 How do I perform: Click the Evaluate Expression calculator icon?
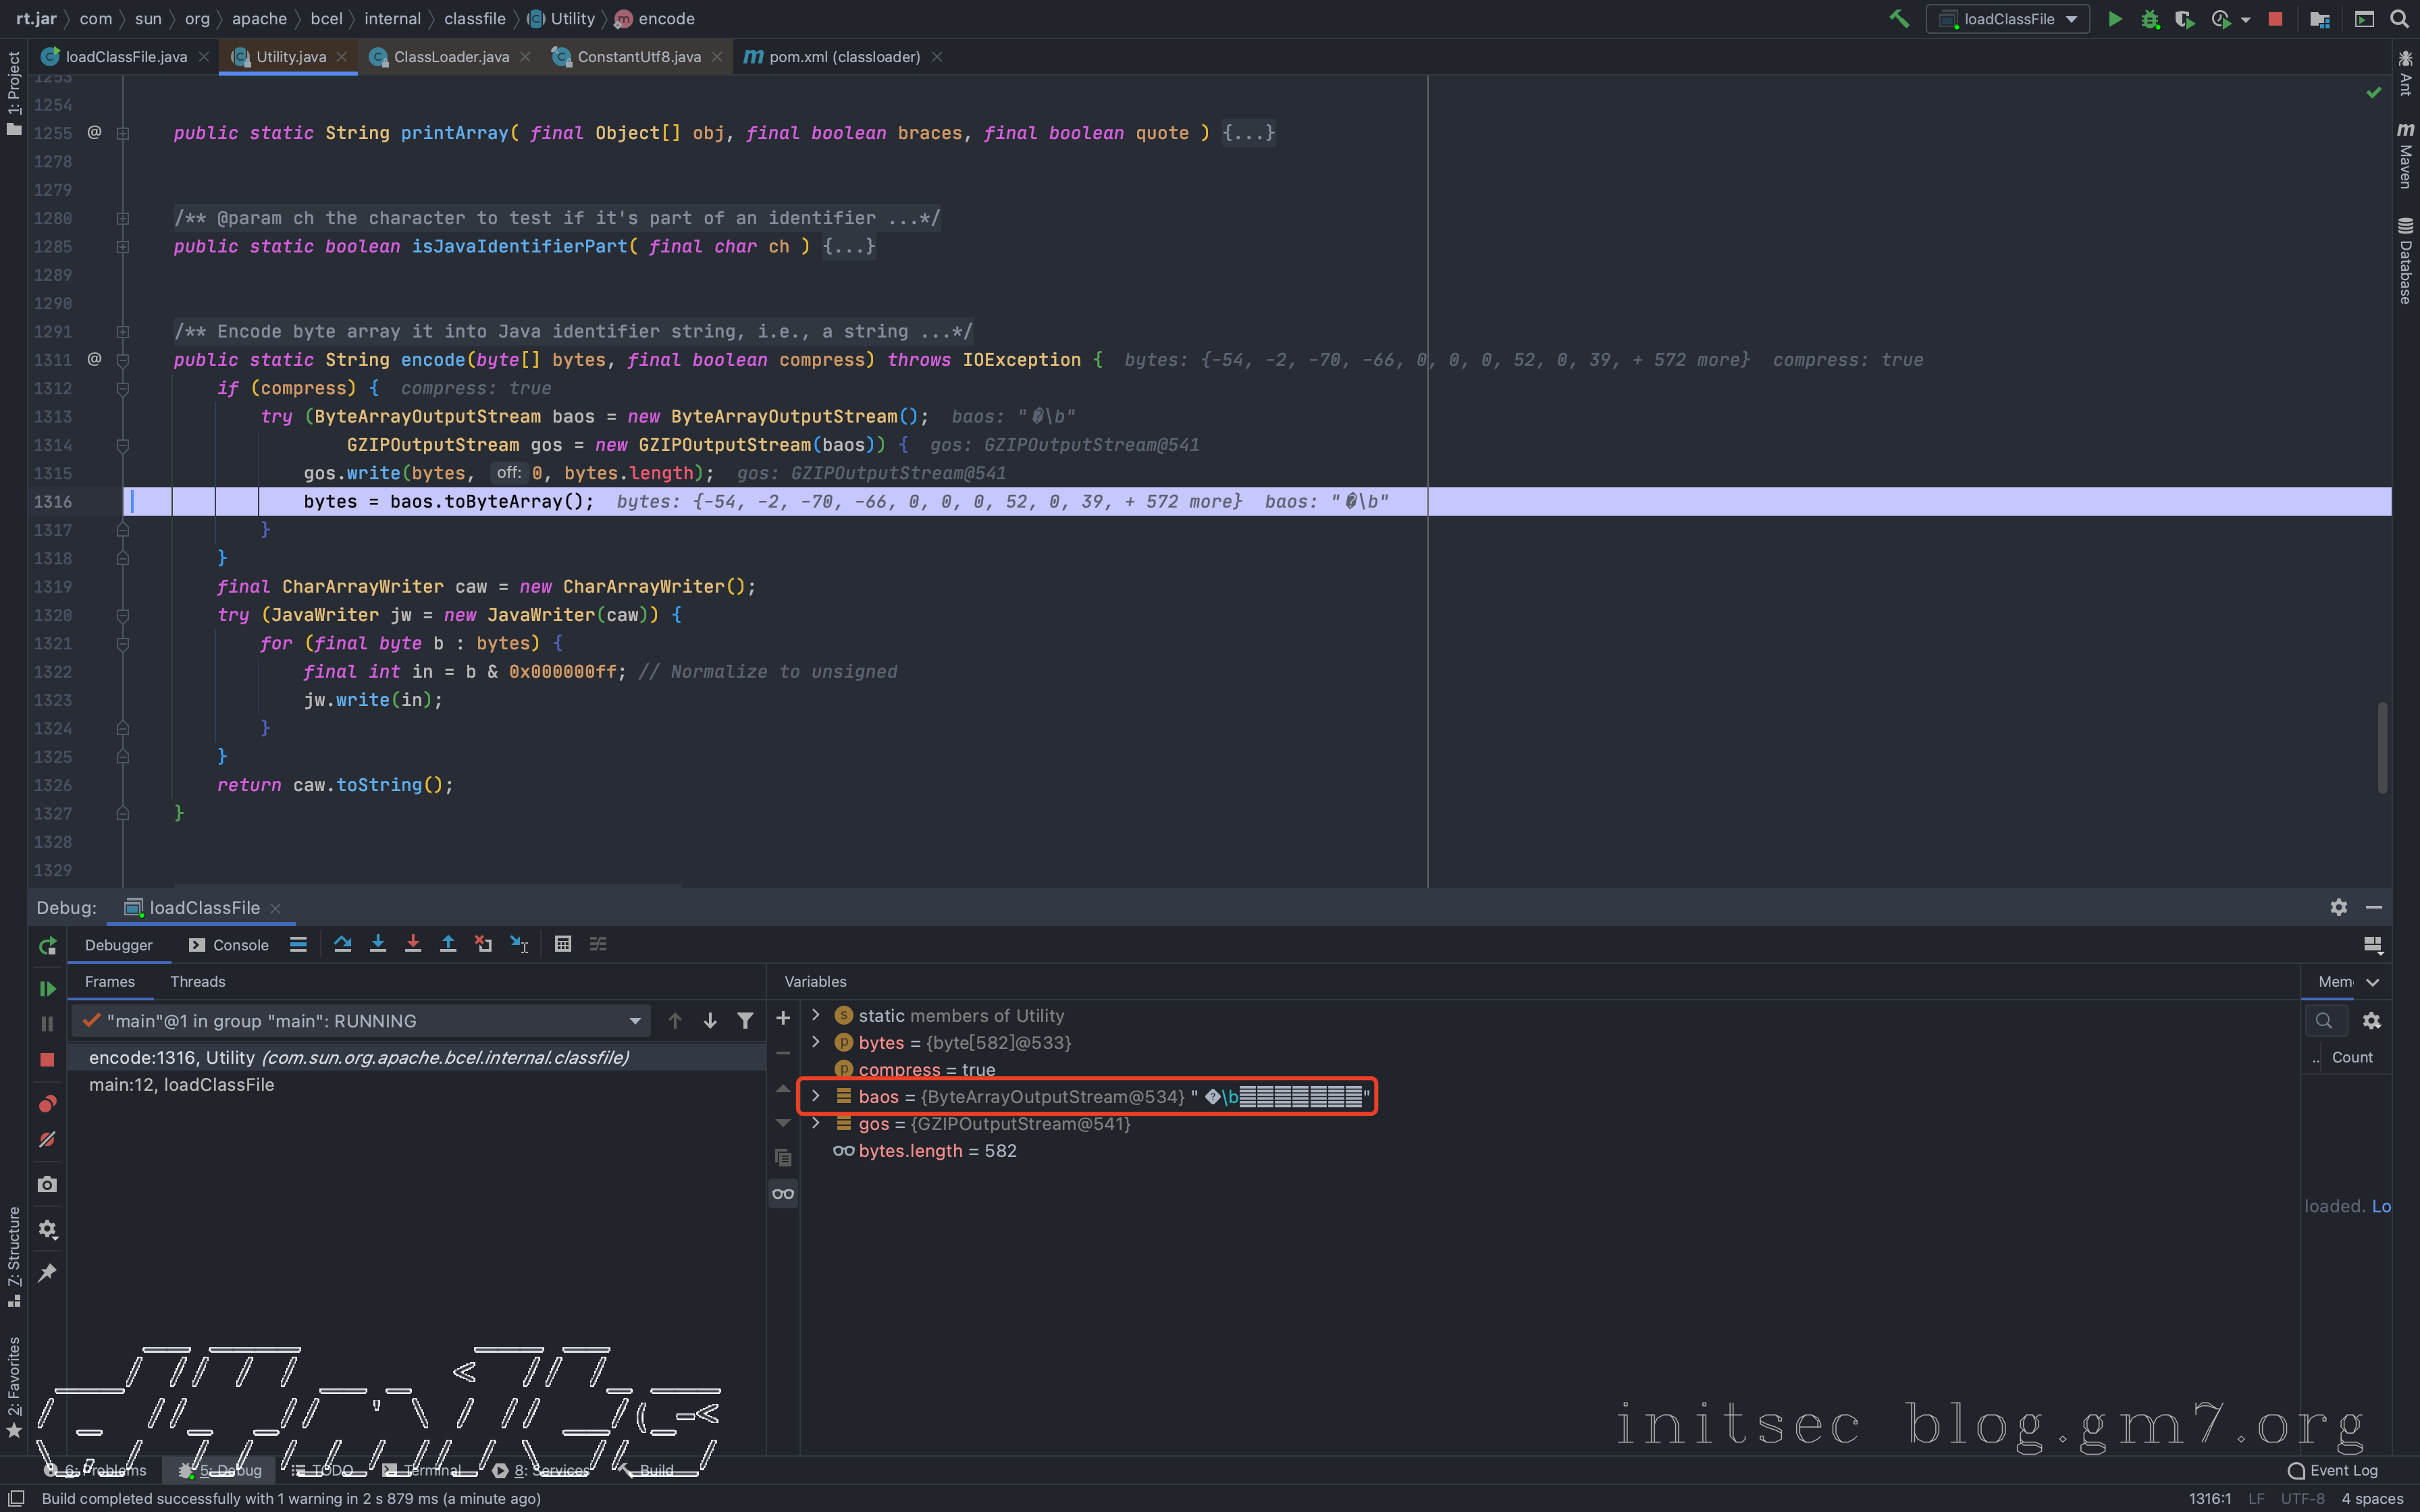point(563,944)
